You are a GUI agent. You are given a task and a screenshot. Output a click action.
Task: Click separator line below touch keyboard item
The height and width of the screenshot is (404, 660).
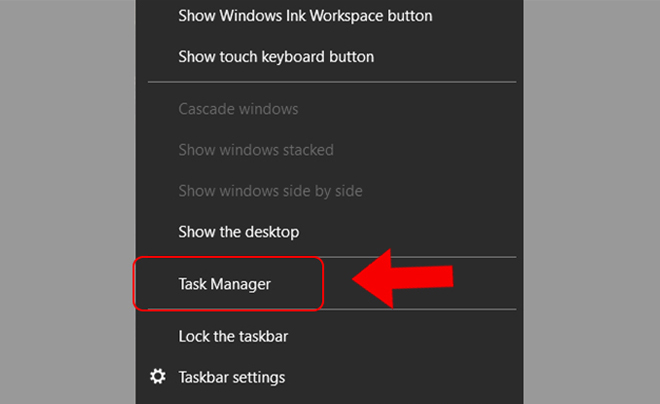tap(332, 82)
